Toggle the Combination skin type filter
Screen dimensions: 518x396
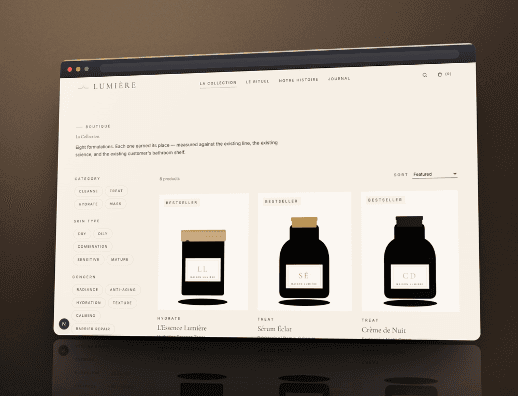(93, 247)
